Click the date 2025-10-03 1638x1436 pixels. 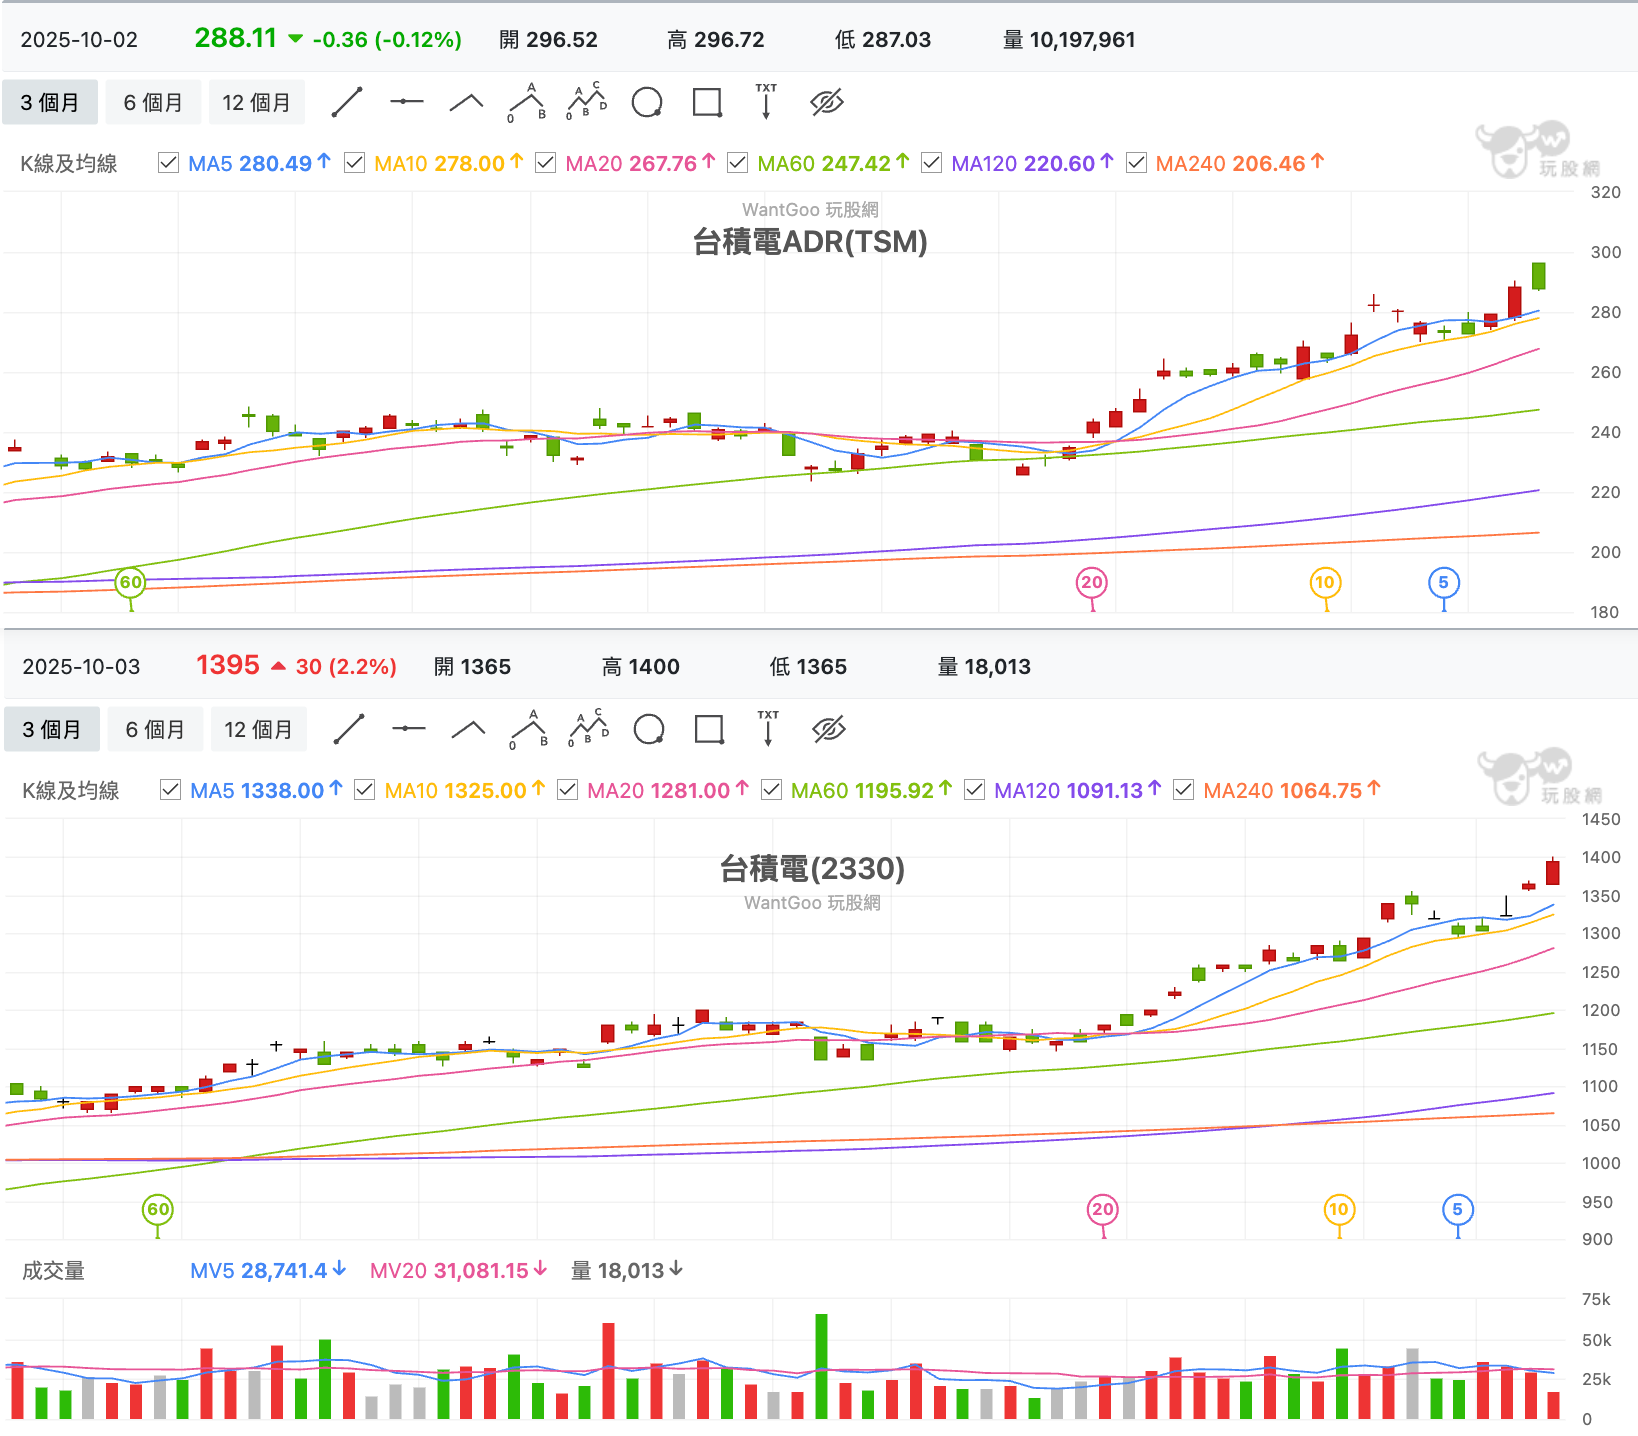[x=81, y=667]
